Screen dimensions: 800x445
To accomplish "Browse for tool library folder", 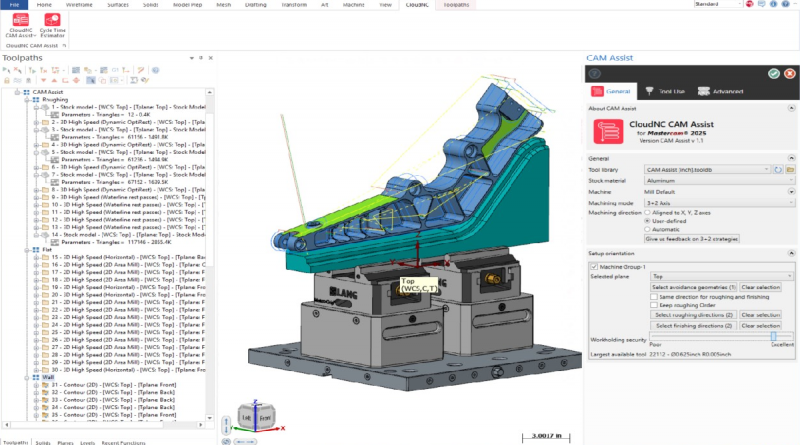I will coord(790,169).
